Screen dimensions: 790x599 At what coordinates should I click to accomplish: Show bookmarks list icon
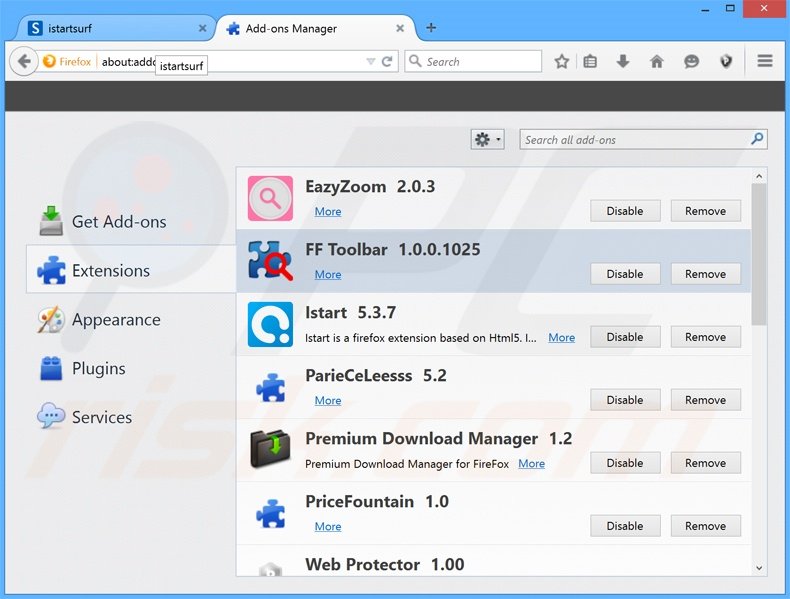click(590, 61)
